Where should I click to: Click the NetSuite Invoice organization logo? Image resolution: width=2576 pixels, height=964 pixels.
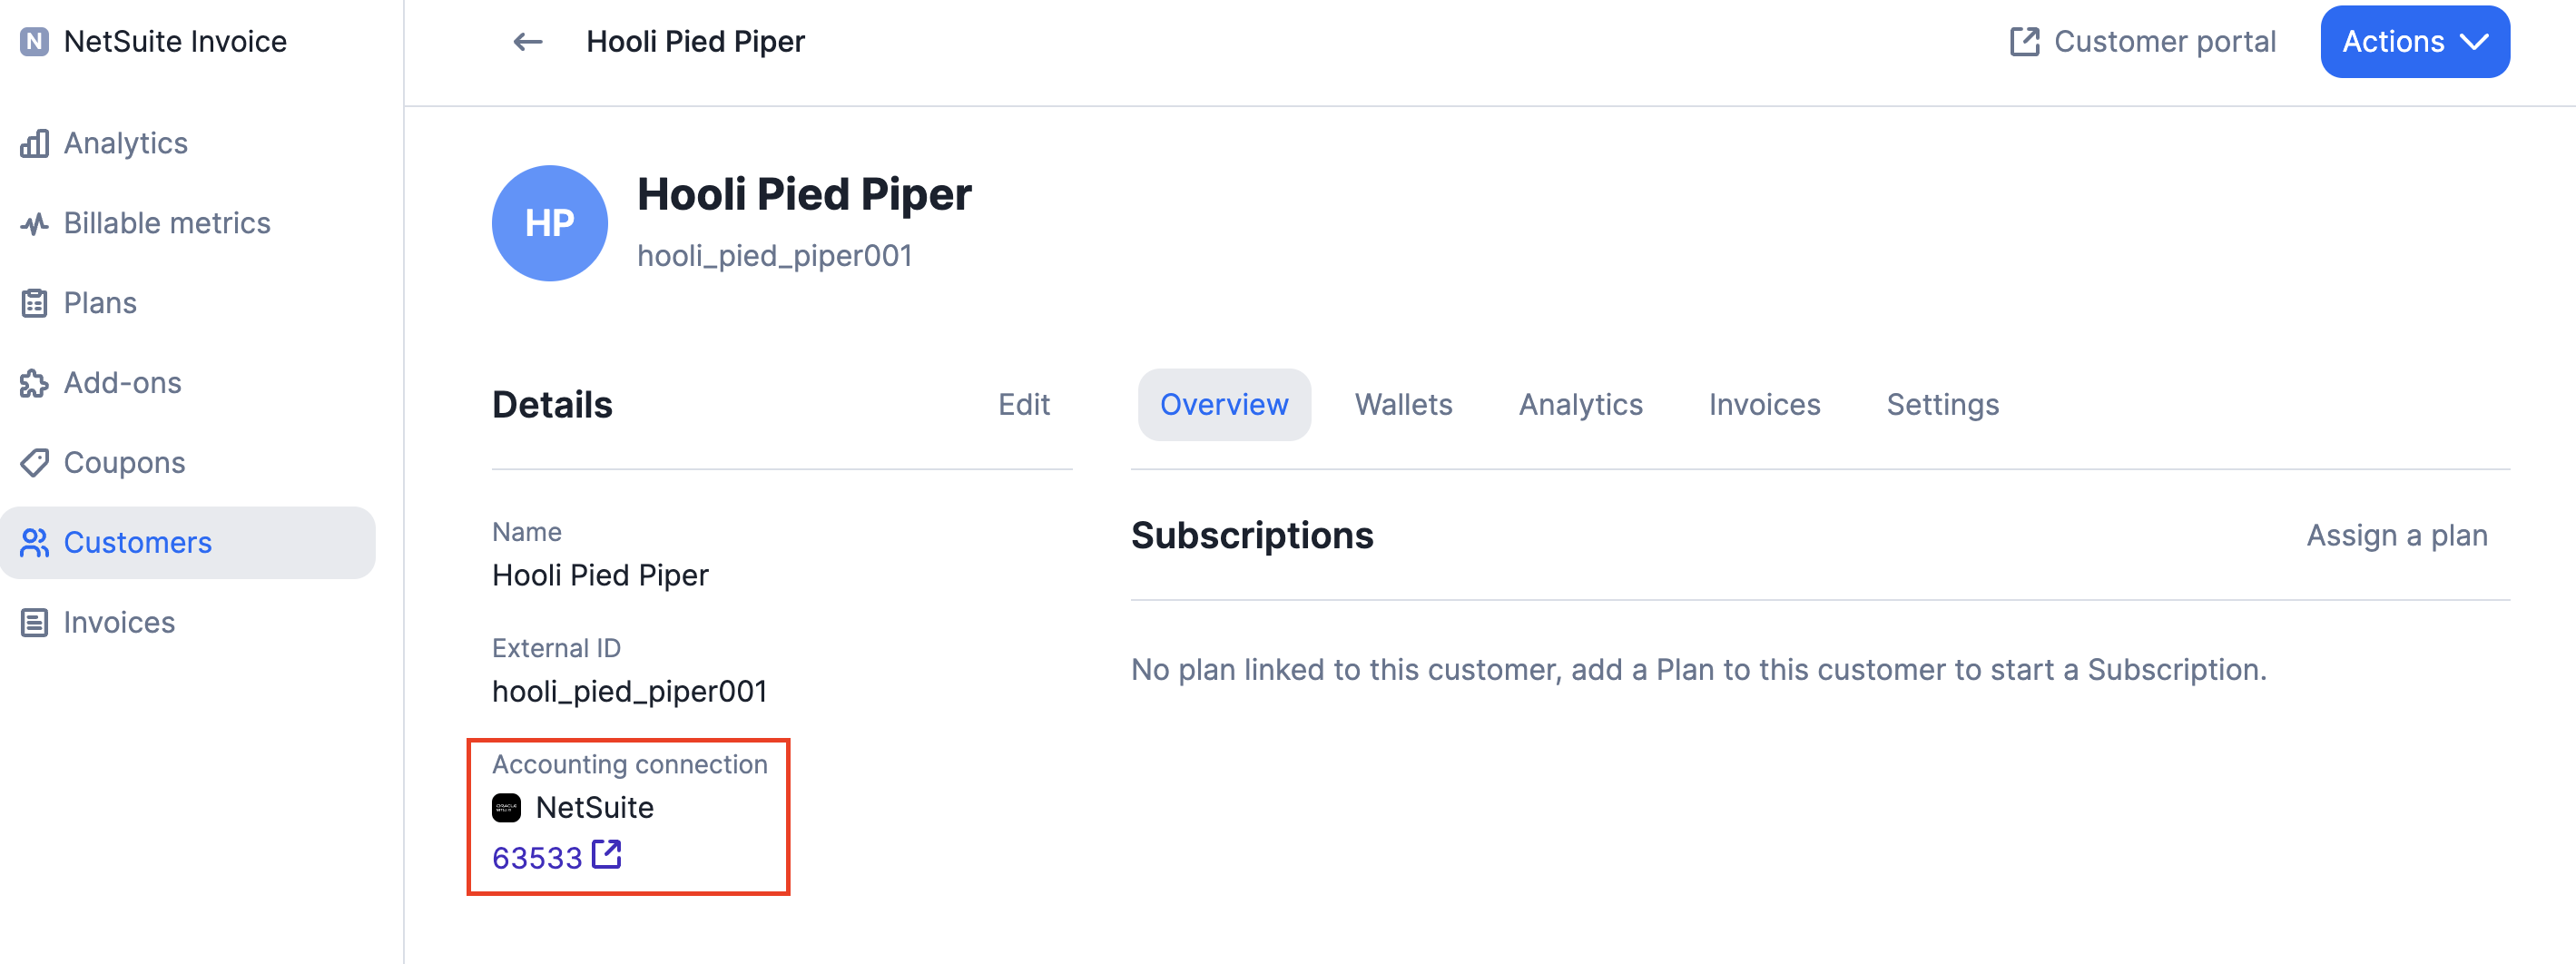pos(34,42)
